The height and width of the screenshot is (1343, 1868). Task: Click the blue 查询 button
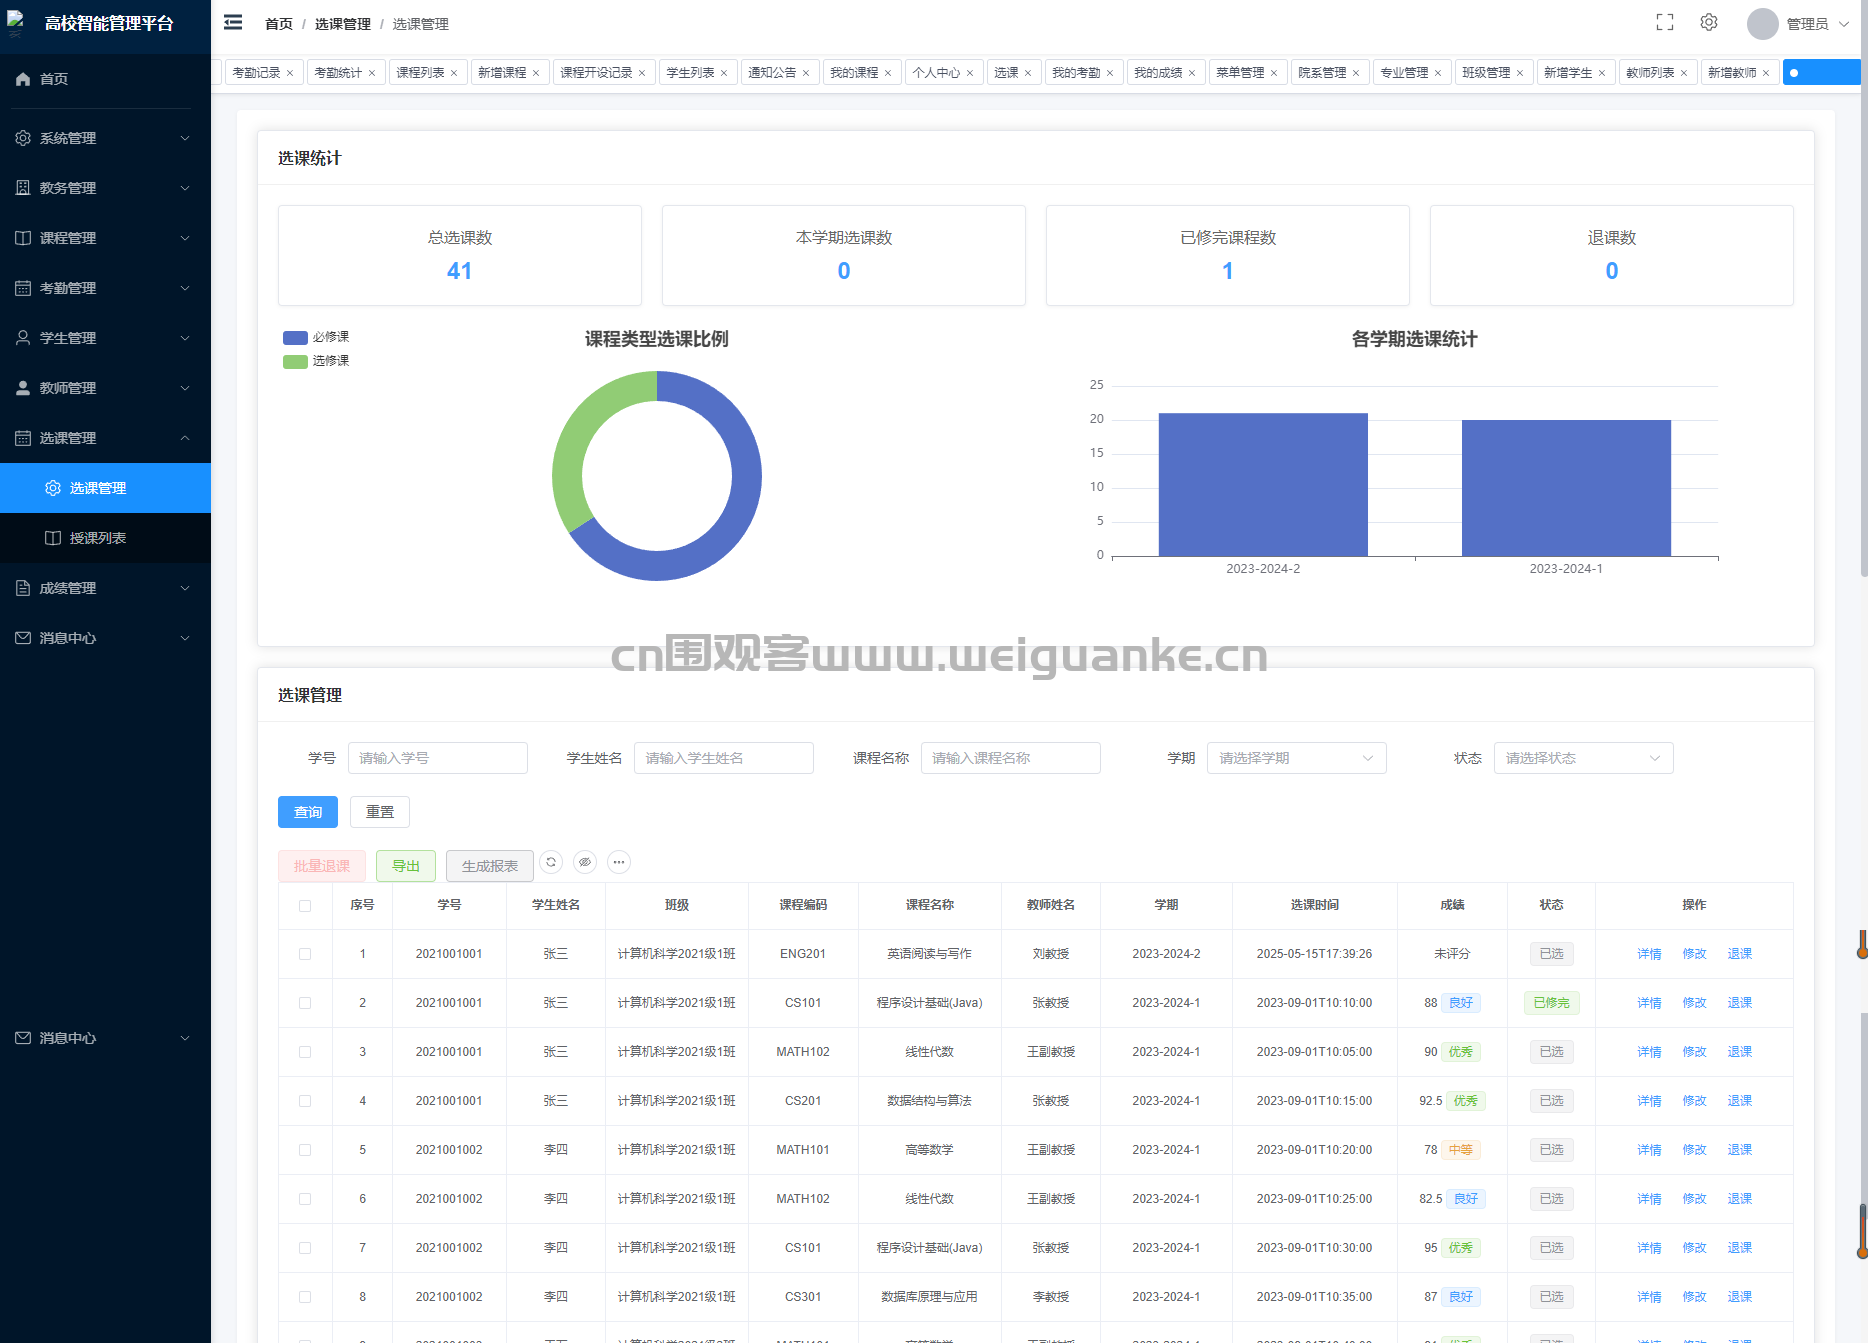[308, 812]
